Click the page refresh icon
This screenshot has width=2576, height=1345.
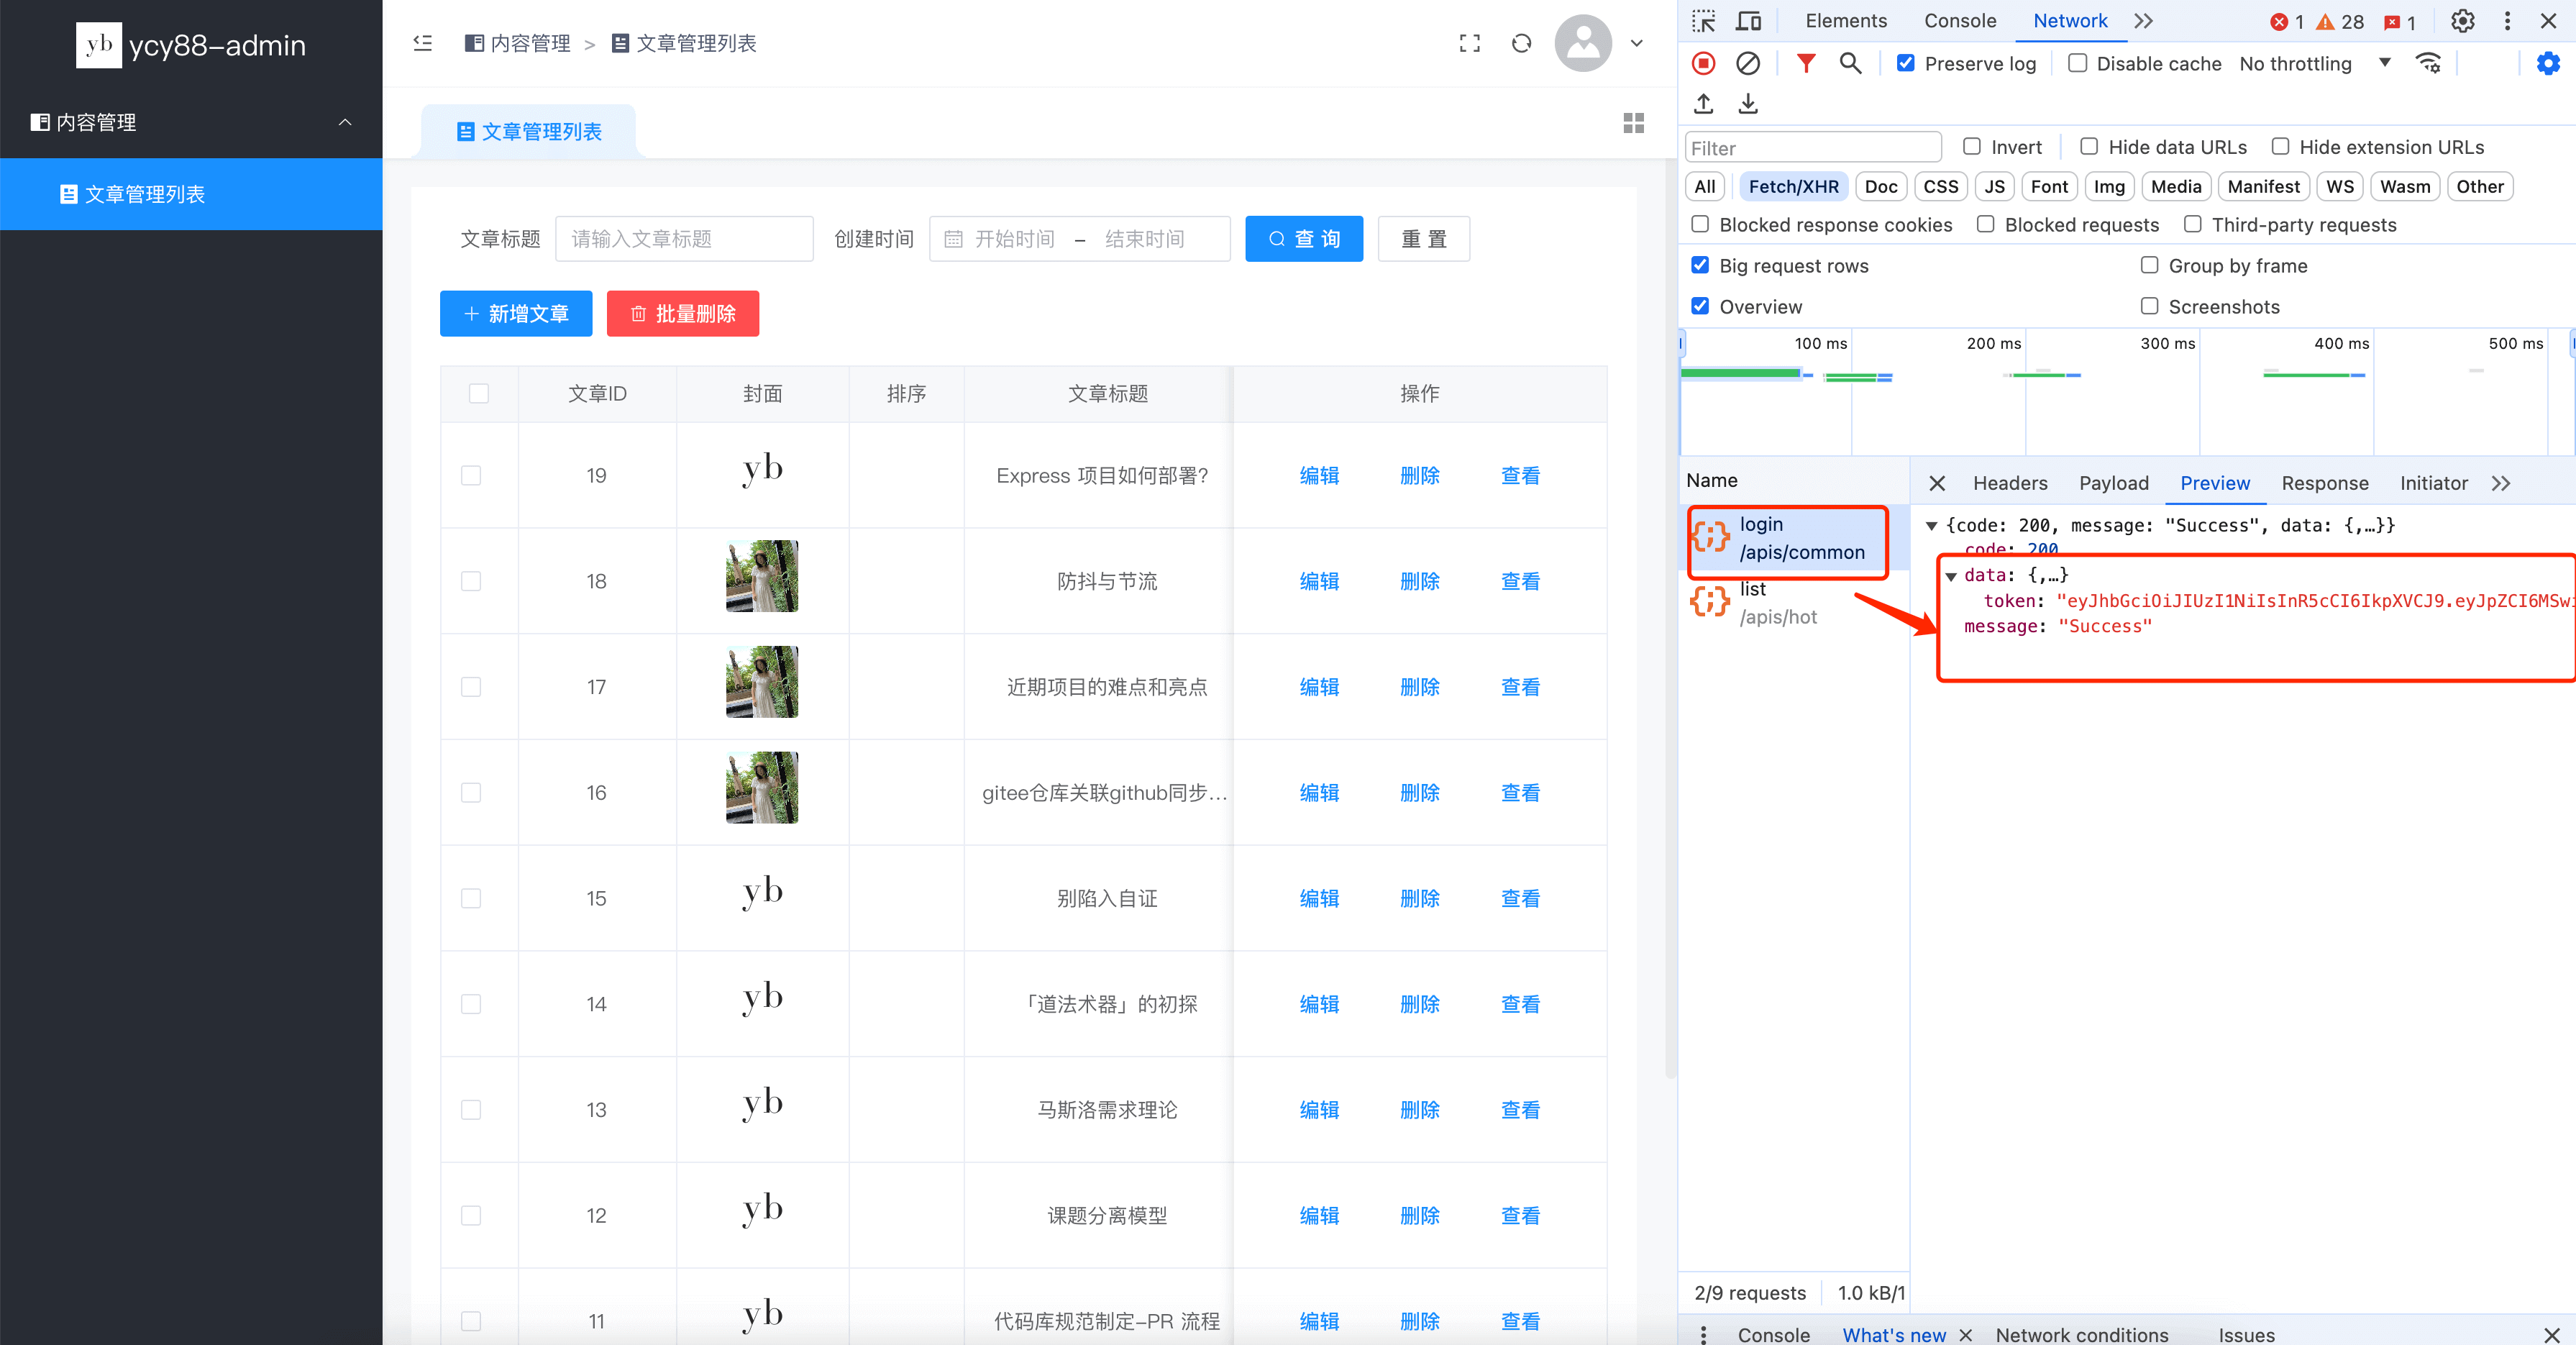click(x=1521, y=43)
